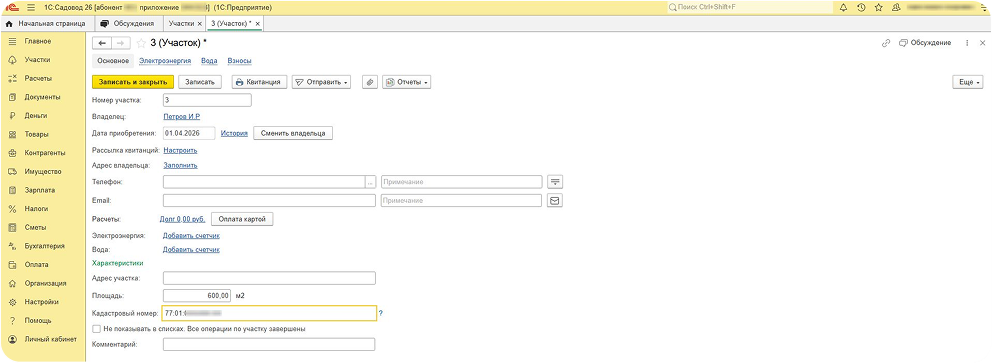This screenshot has width=992, height=363.
Task: Open favorites star in title bar
Action: point(878,8)
